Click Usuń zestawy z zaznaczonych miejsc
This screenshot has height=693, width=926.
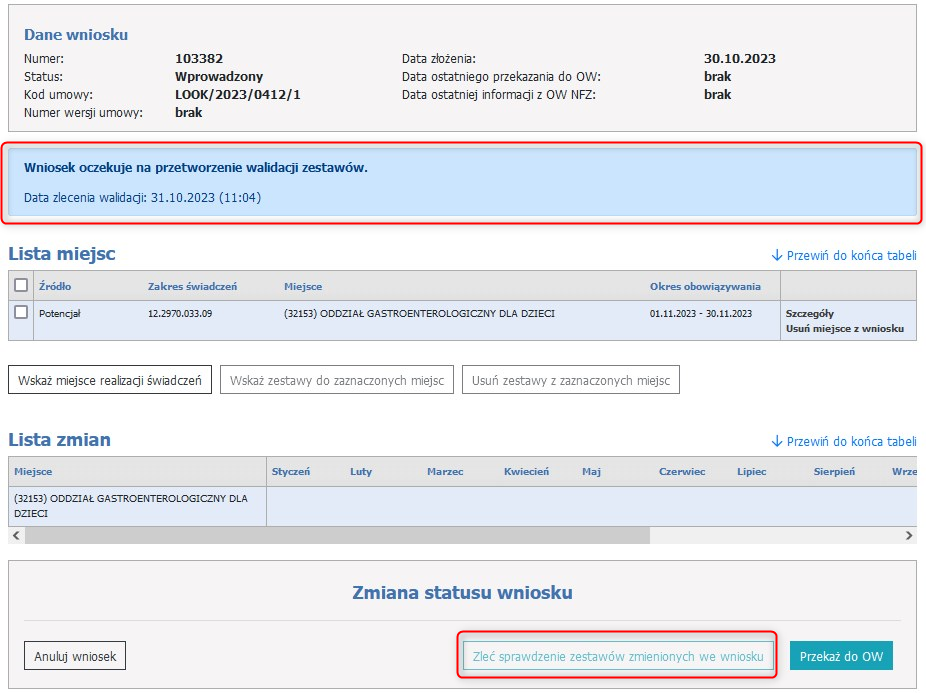click(570, 380)
